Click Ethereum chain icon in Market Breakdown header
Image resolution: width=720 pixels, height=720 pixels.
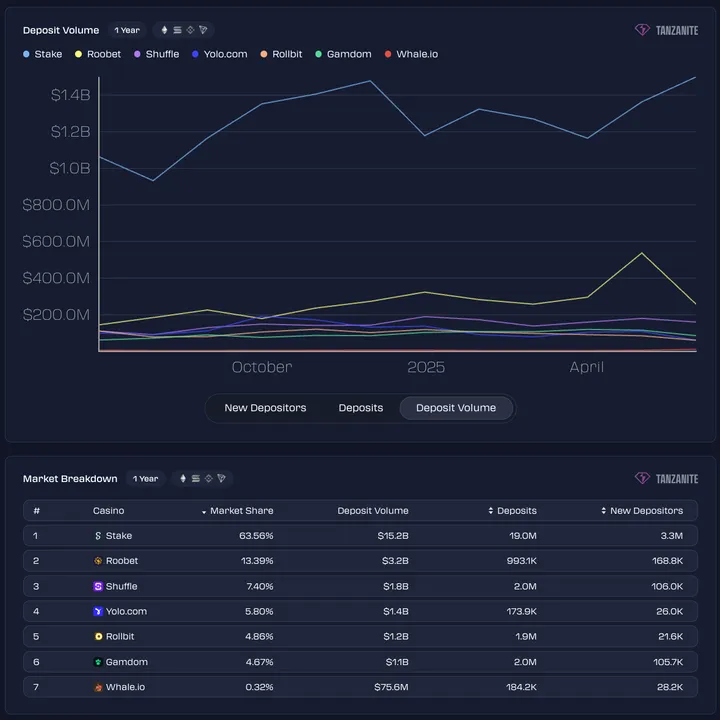click(x=183, y=479)
